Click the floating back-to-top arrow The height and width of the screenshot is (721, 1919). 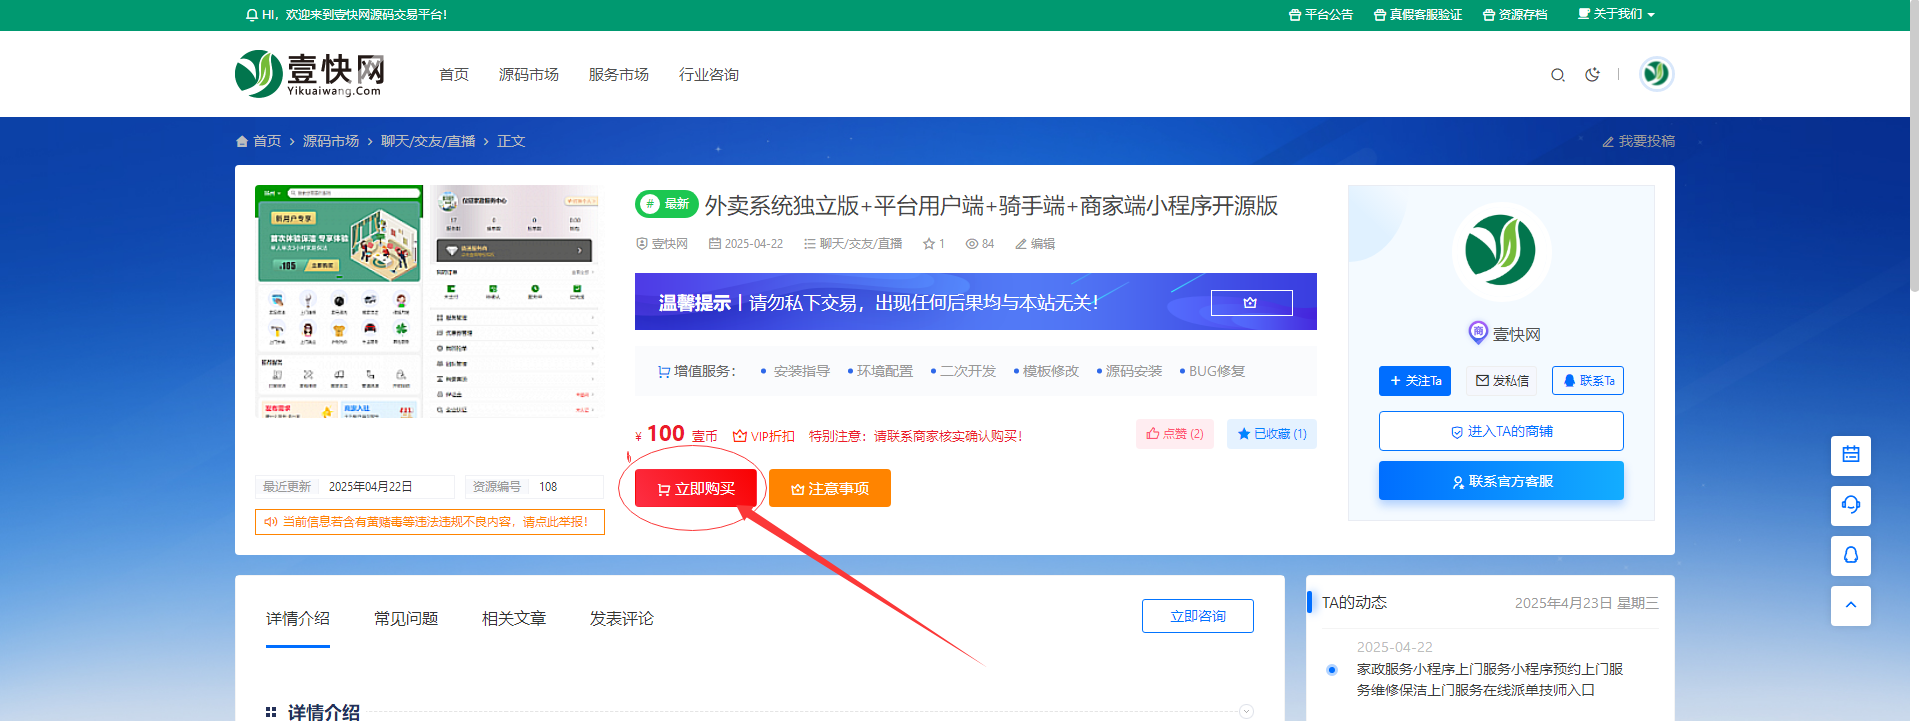1851,605
